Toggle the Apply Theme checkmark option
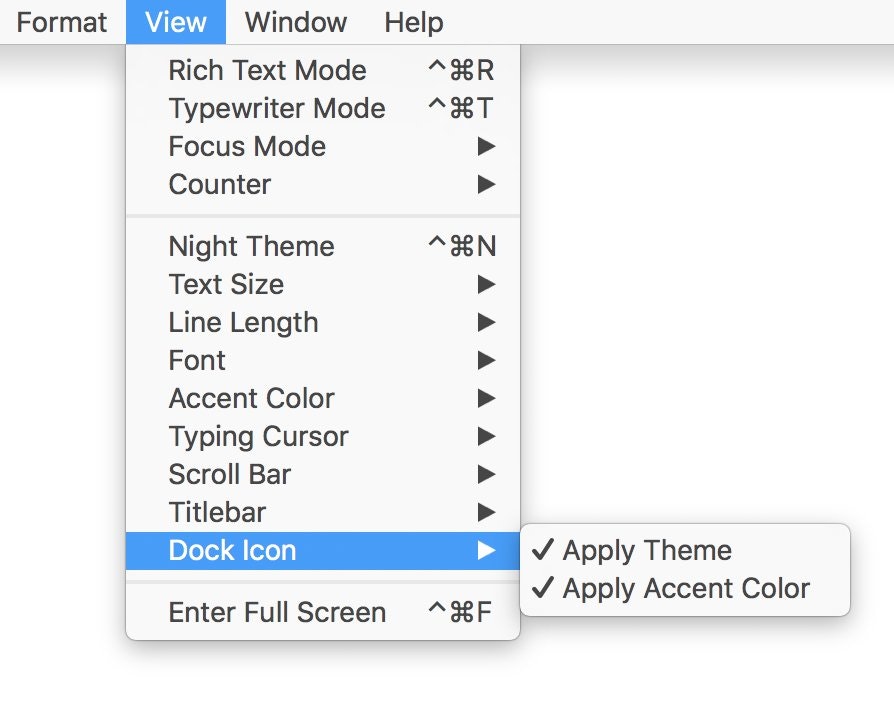This screenshot has width=894, height=706. (685, 550)
